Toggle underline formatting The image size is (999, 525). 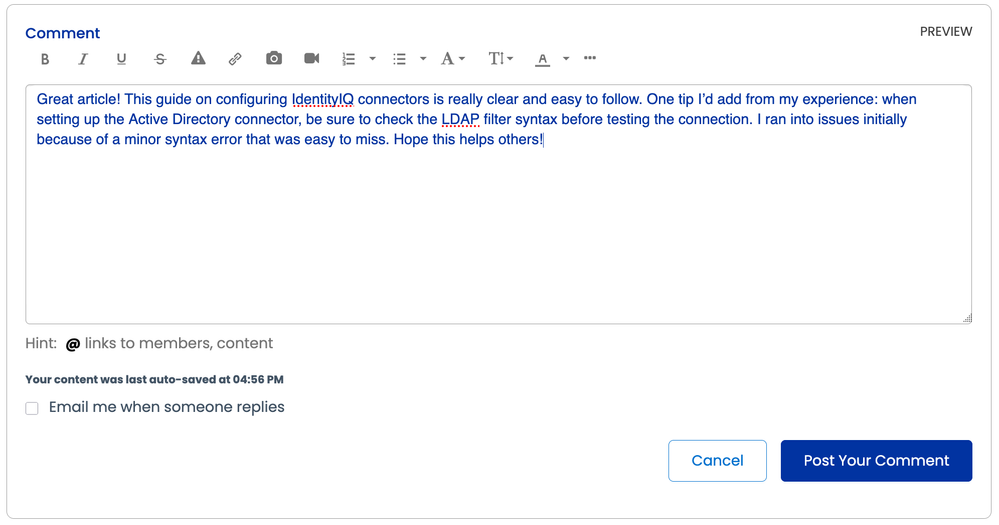tap(121, 59)
